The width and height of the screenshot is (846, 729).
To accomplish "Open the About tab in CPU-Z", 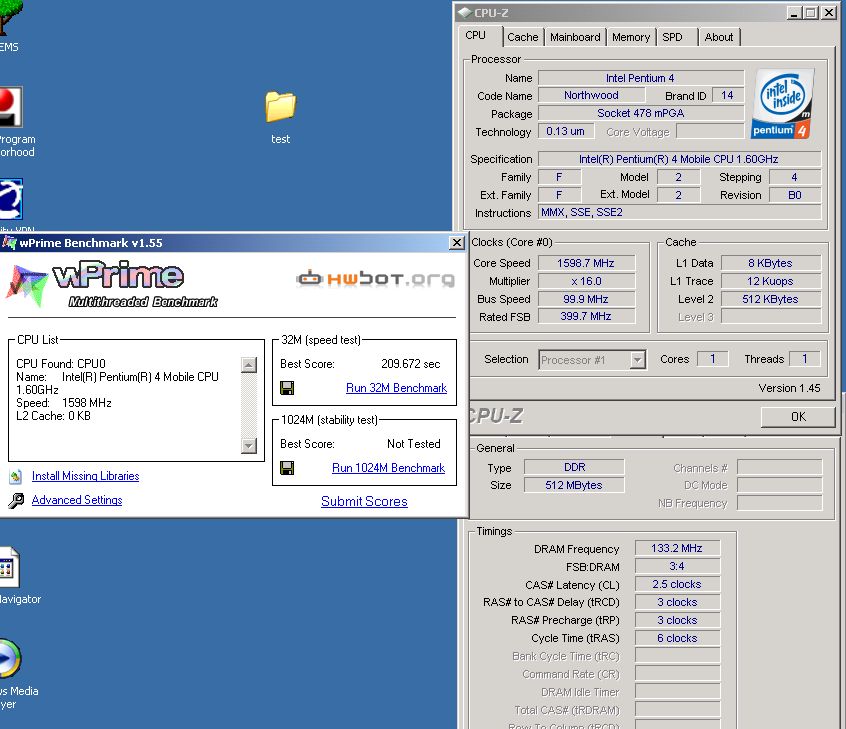I will point(719,37).
